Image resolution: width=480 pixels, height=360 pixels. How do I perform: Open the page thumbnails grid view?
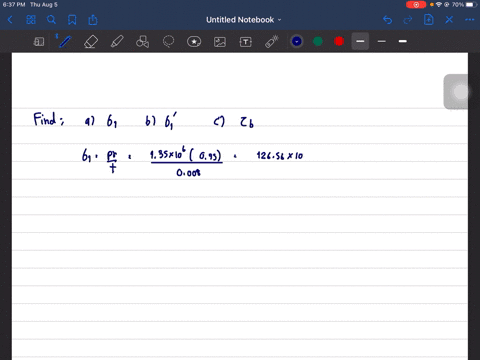click(x=31, y=20)
